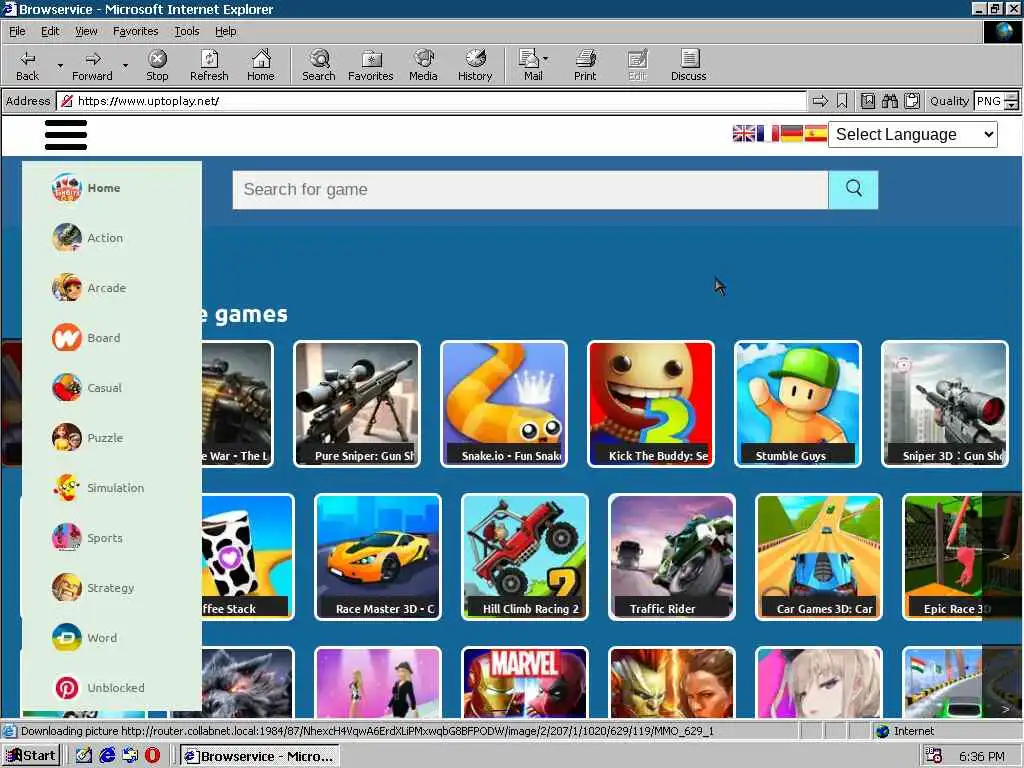Expand the Back history dropdown arrow
Viewport: 1024px width, 768px height.
60,65
